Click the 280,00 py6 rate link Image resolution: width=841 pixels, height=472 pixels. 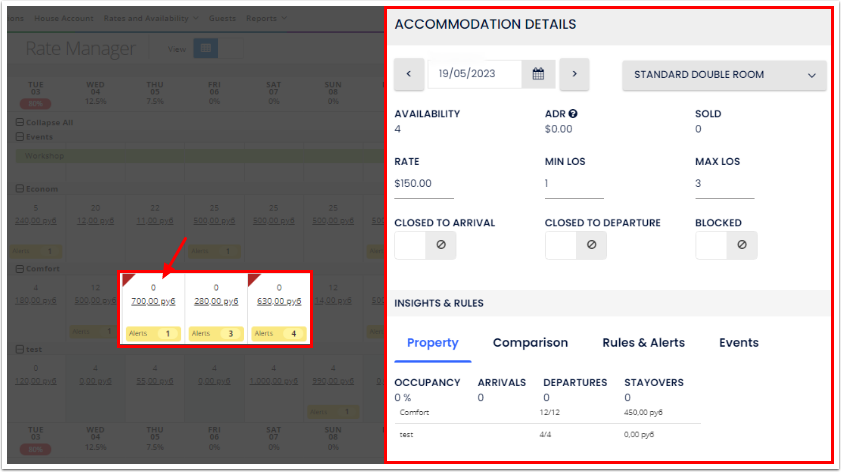[x=215, y=301]
